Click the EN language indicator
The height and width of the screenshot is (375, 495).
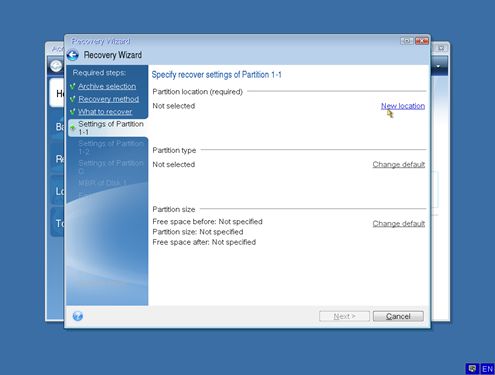tap(487, 369)
